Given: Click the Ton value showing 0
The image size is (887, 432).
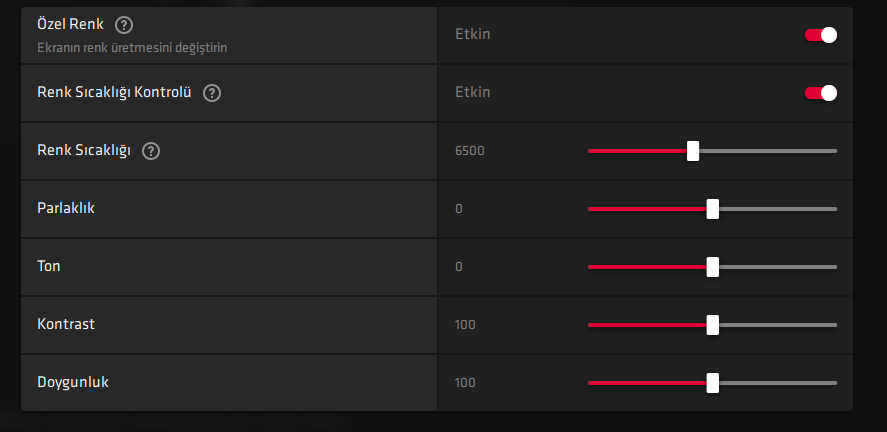Looking at the screenshot, I should 459,267.
